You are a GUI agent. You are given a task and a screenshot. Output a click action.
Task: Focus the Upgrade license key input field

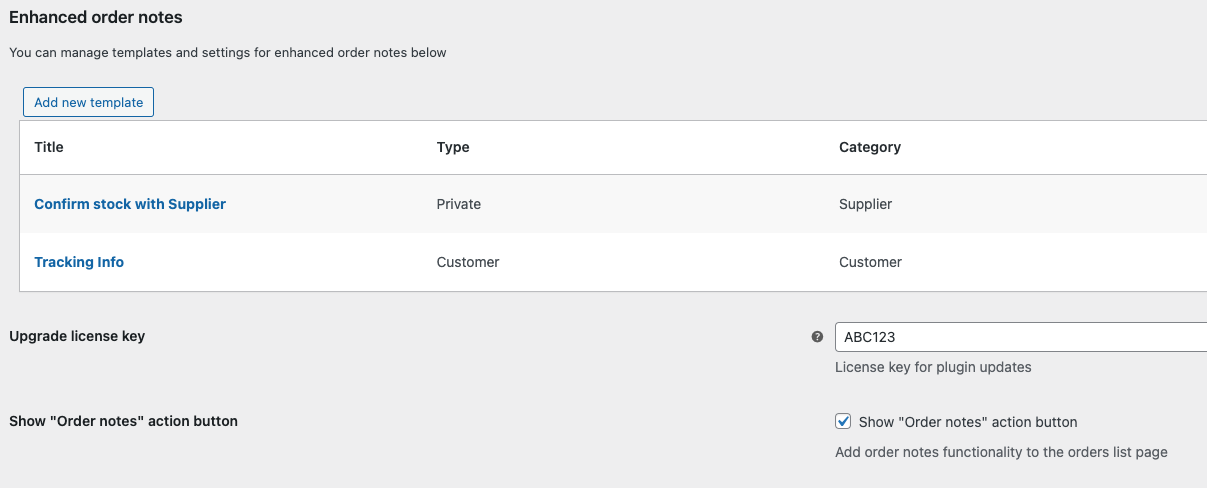(x=1020, y=337)
